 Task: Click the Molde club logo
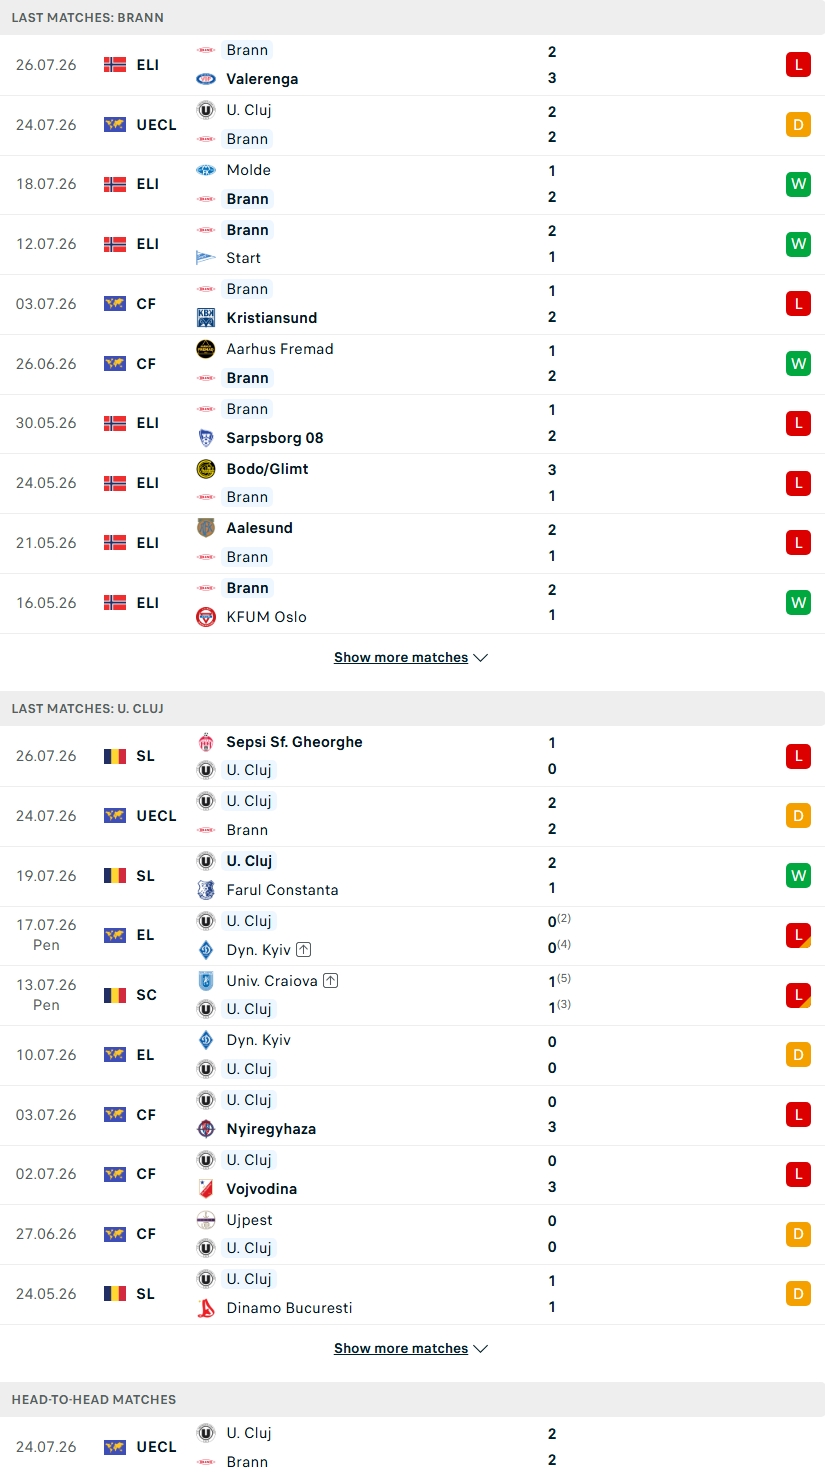[x=206, y=170]
